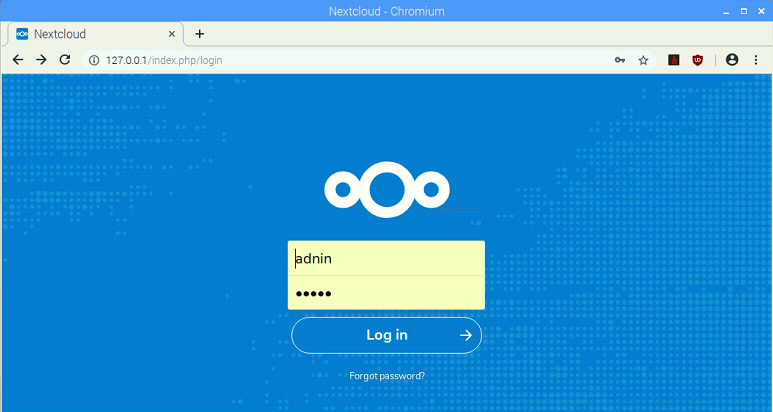Click the Nextcloud favicon on the tab
The image size is (773, 412).
click(22, 34)
